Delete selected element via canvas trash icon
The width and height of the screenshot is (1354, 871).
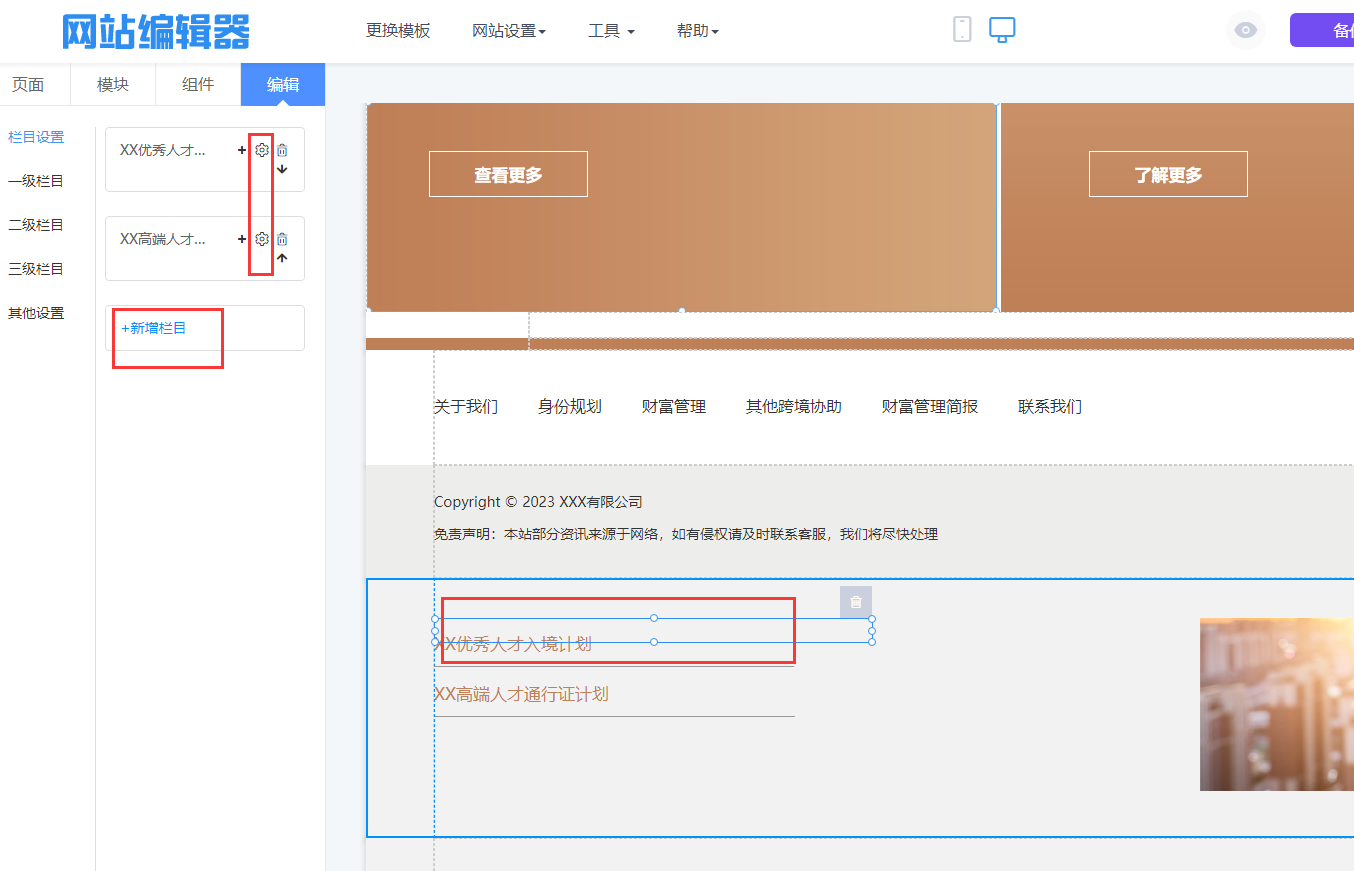[x=856, y=602]
